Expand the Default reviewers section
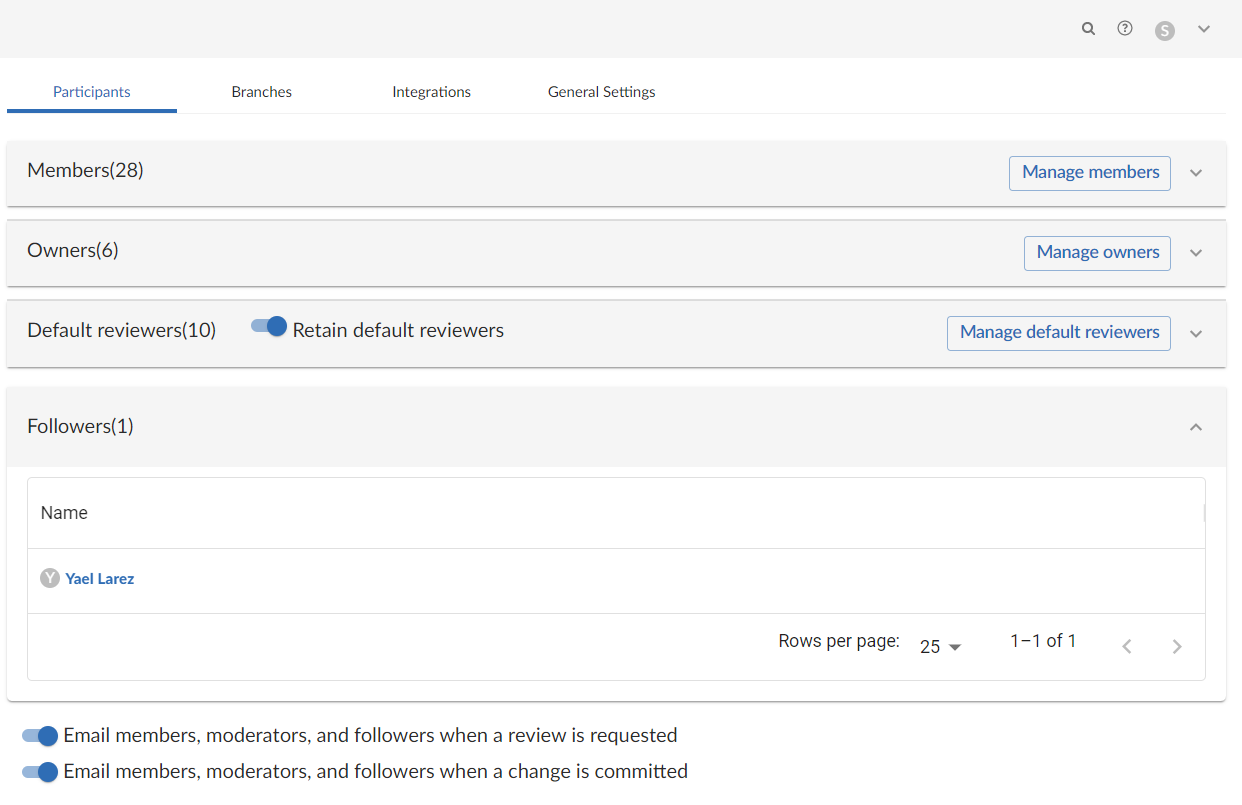1242x805 pixels. point(1196,333)
